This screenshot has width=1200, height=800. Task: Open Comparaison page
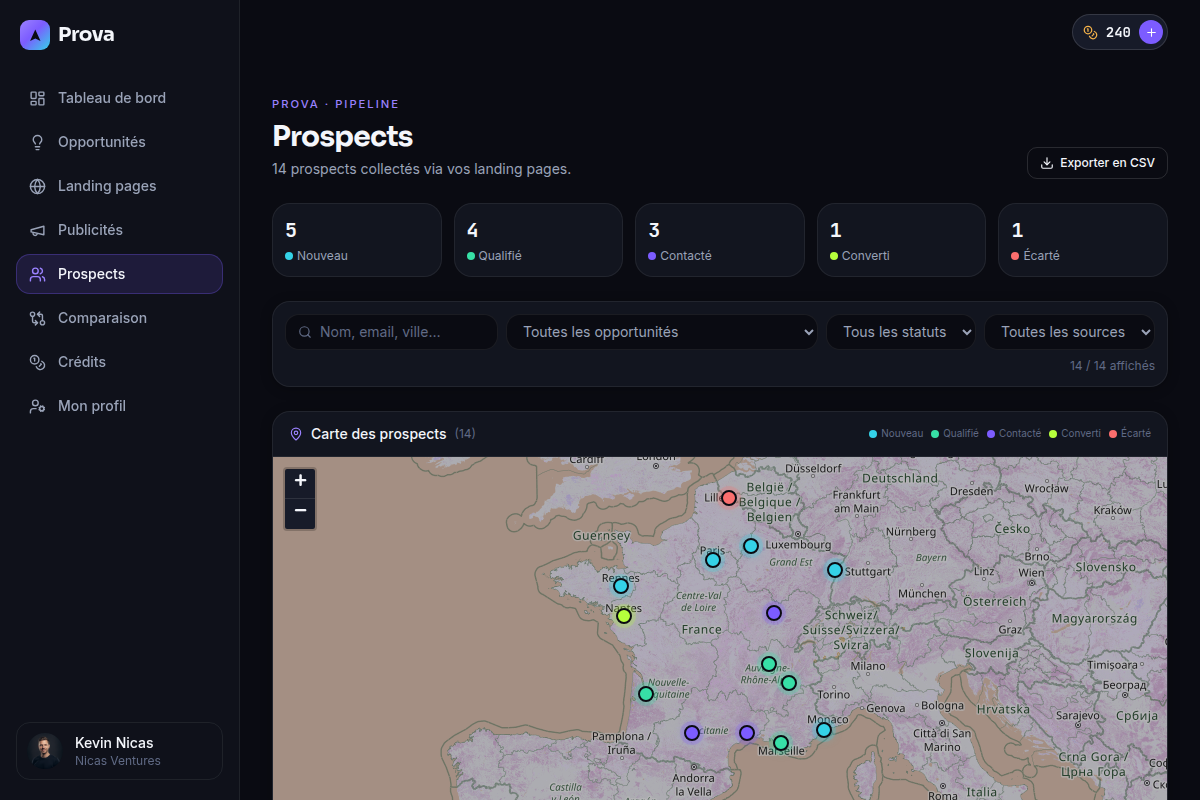[x=119, y=318]
